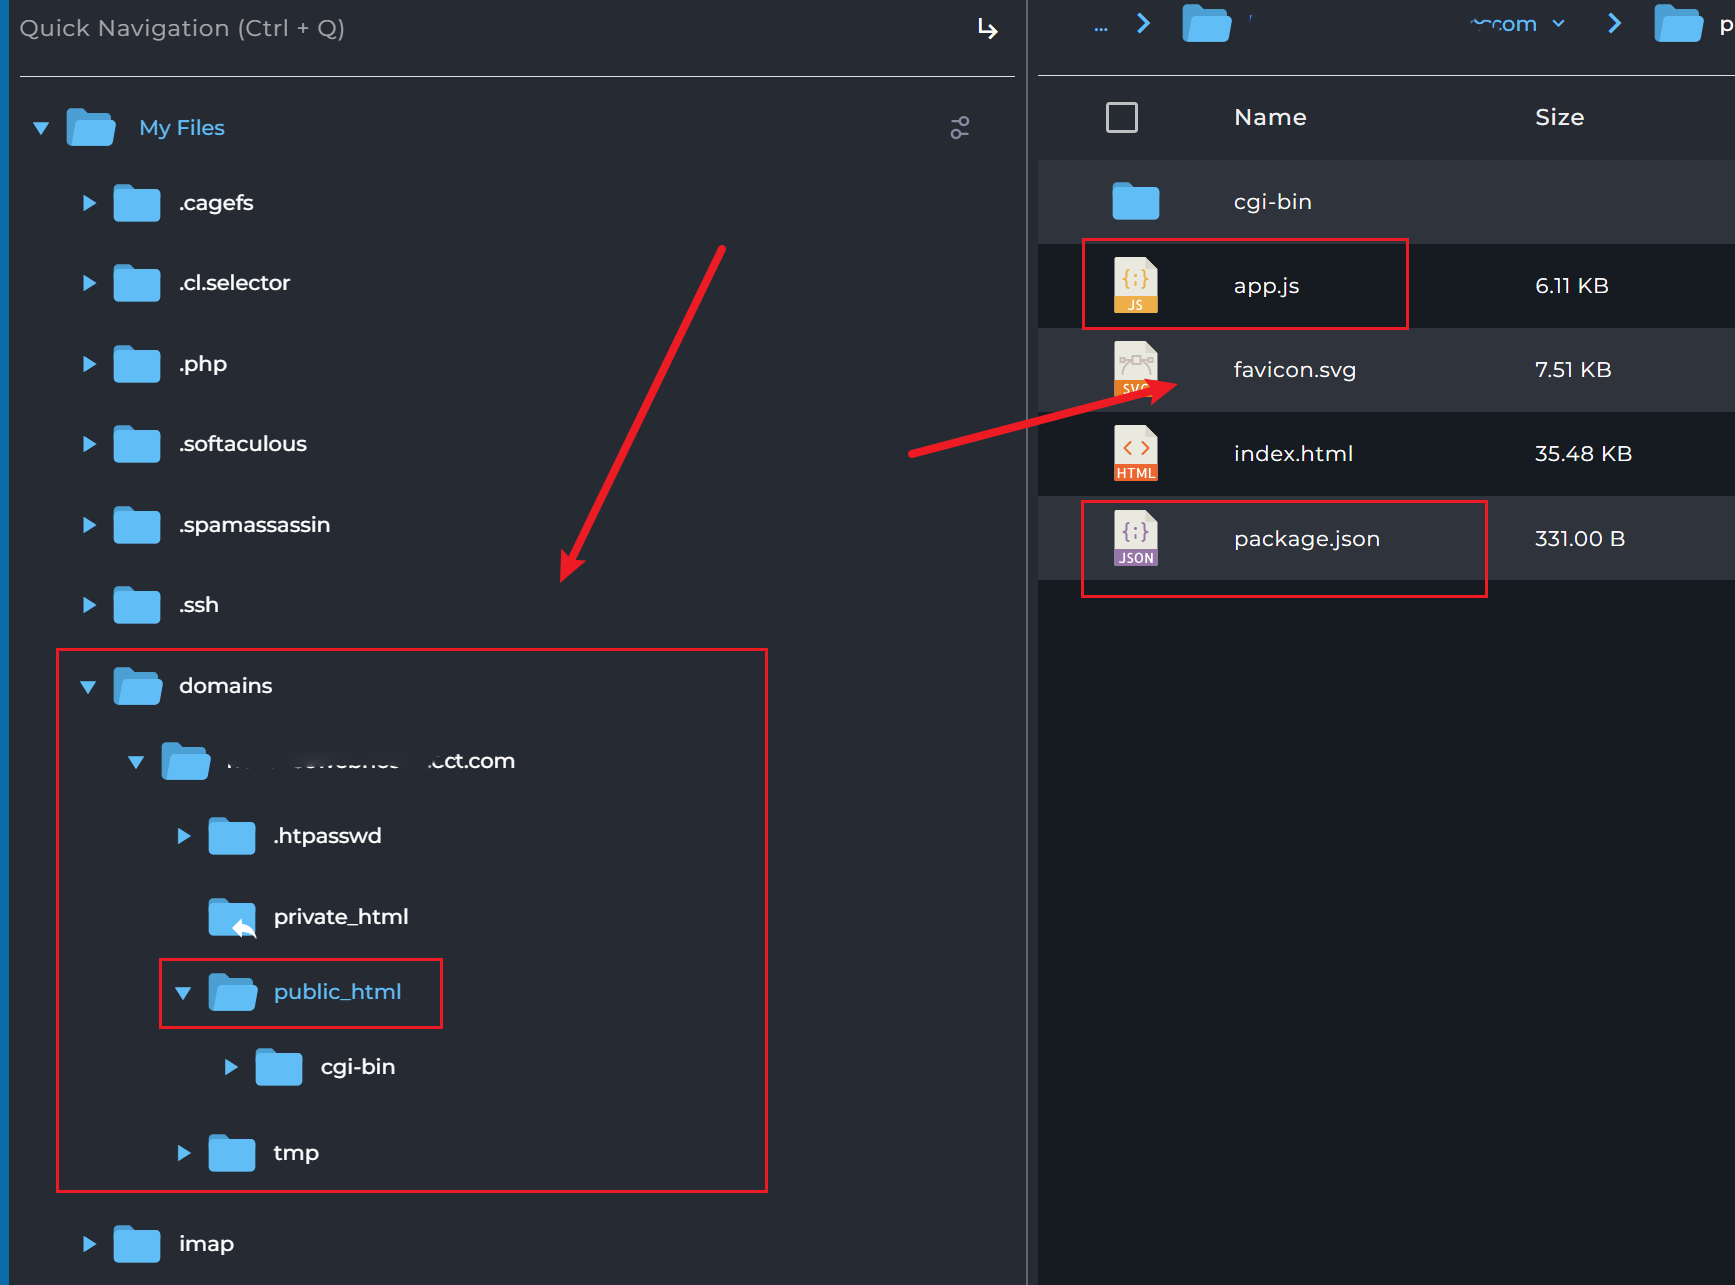
Task: Click the Quick Navigation go arrow icon
Action: point(987,29)
